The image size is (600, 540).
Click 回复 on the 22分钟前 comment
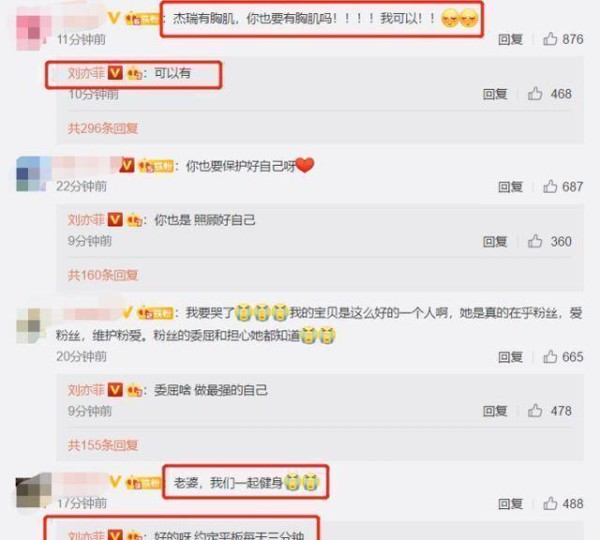tap(510, 187)
